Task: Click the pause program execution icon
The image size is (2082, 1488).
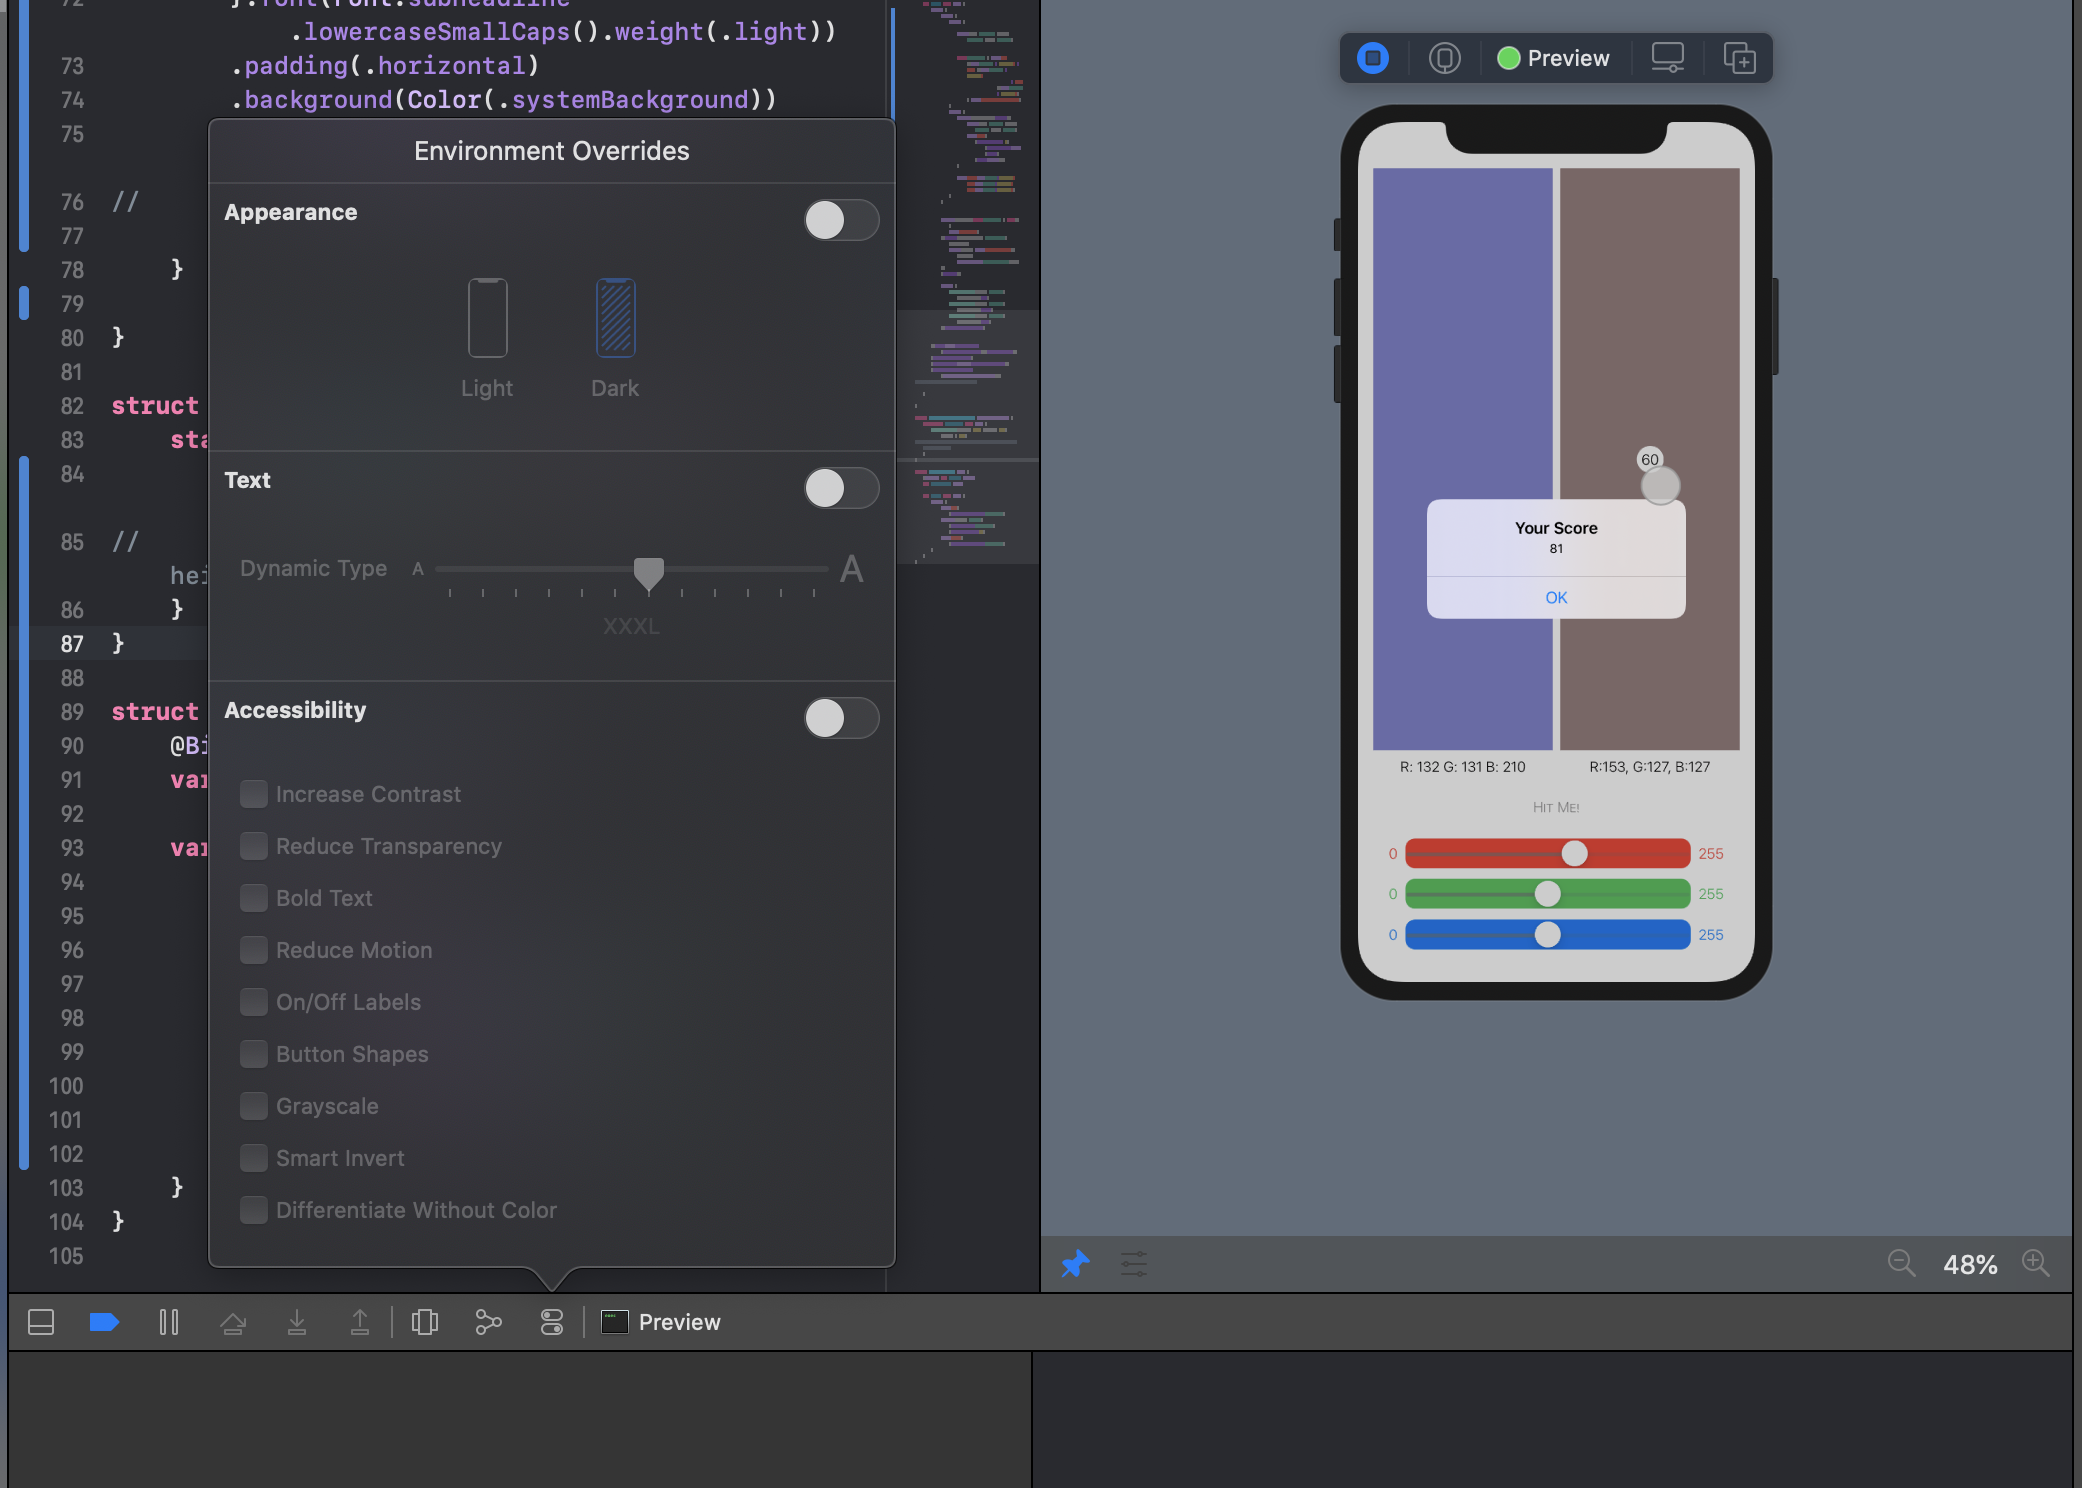Action: (169, 1322)
